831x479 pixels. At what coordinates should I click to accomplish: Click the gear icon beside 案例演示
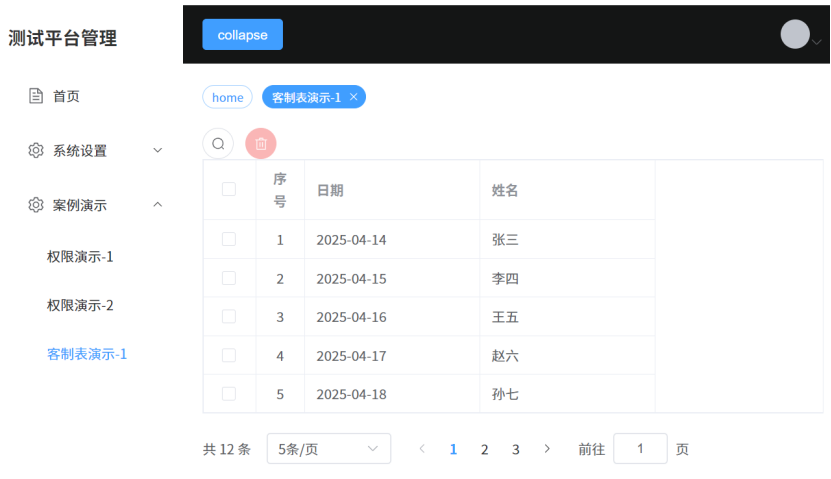click(x=36, y=205)
